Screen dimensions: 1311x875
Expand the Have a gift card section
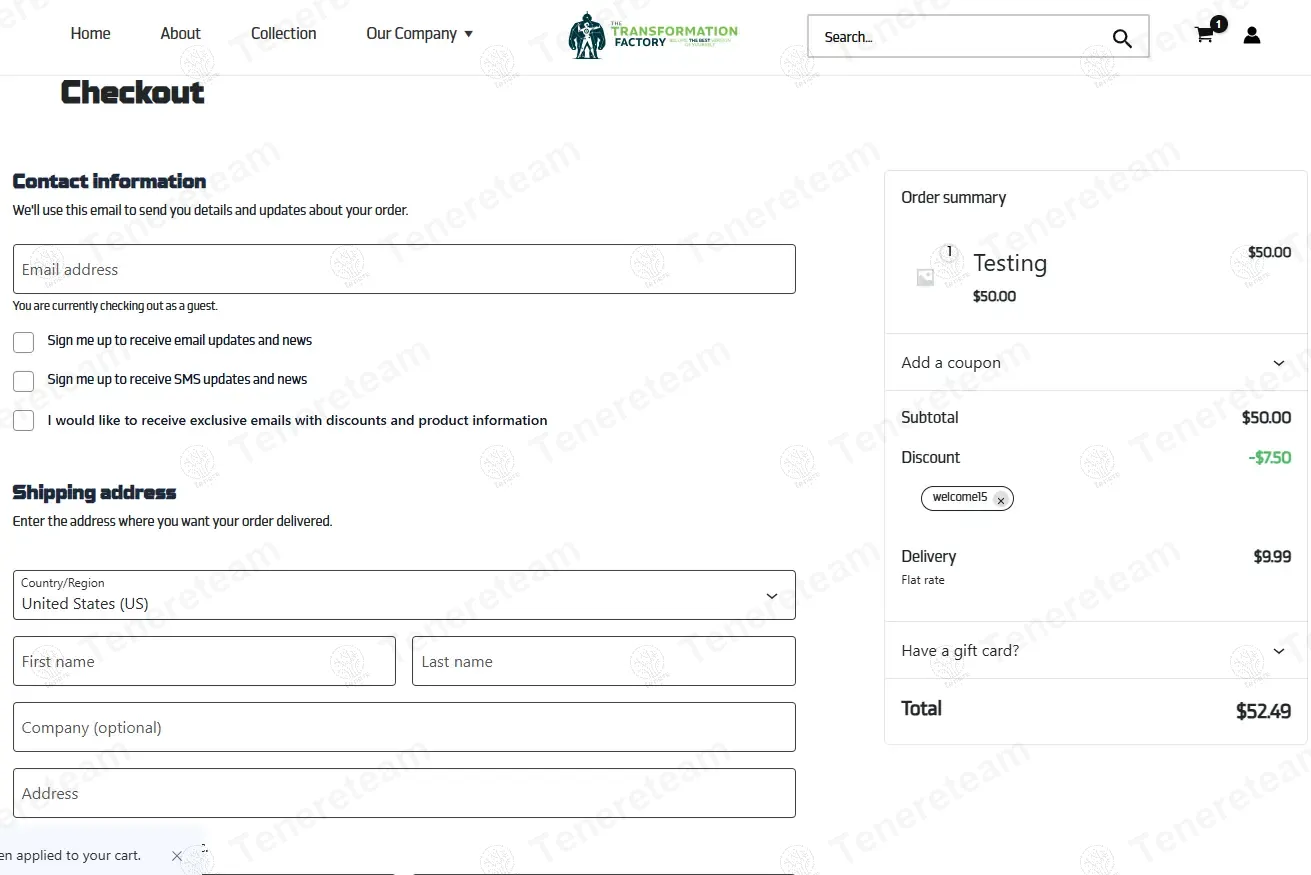click(x=1096, y=650)
